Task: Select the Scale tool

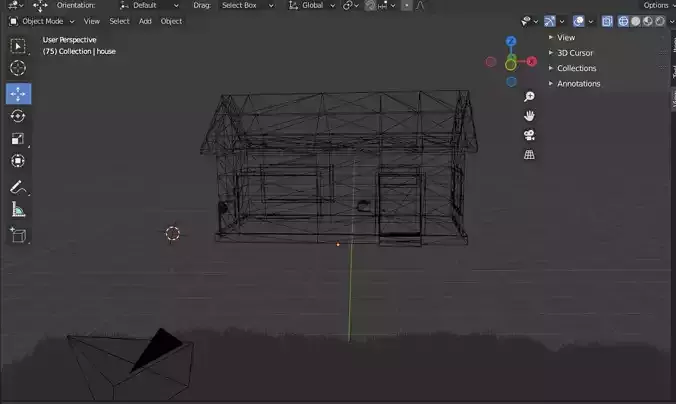Action: pyautogui.click(x=18, y=139)
